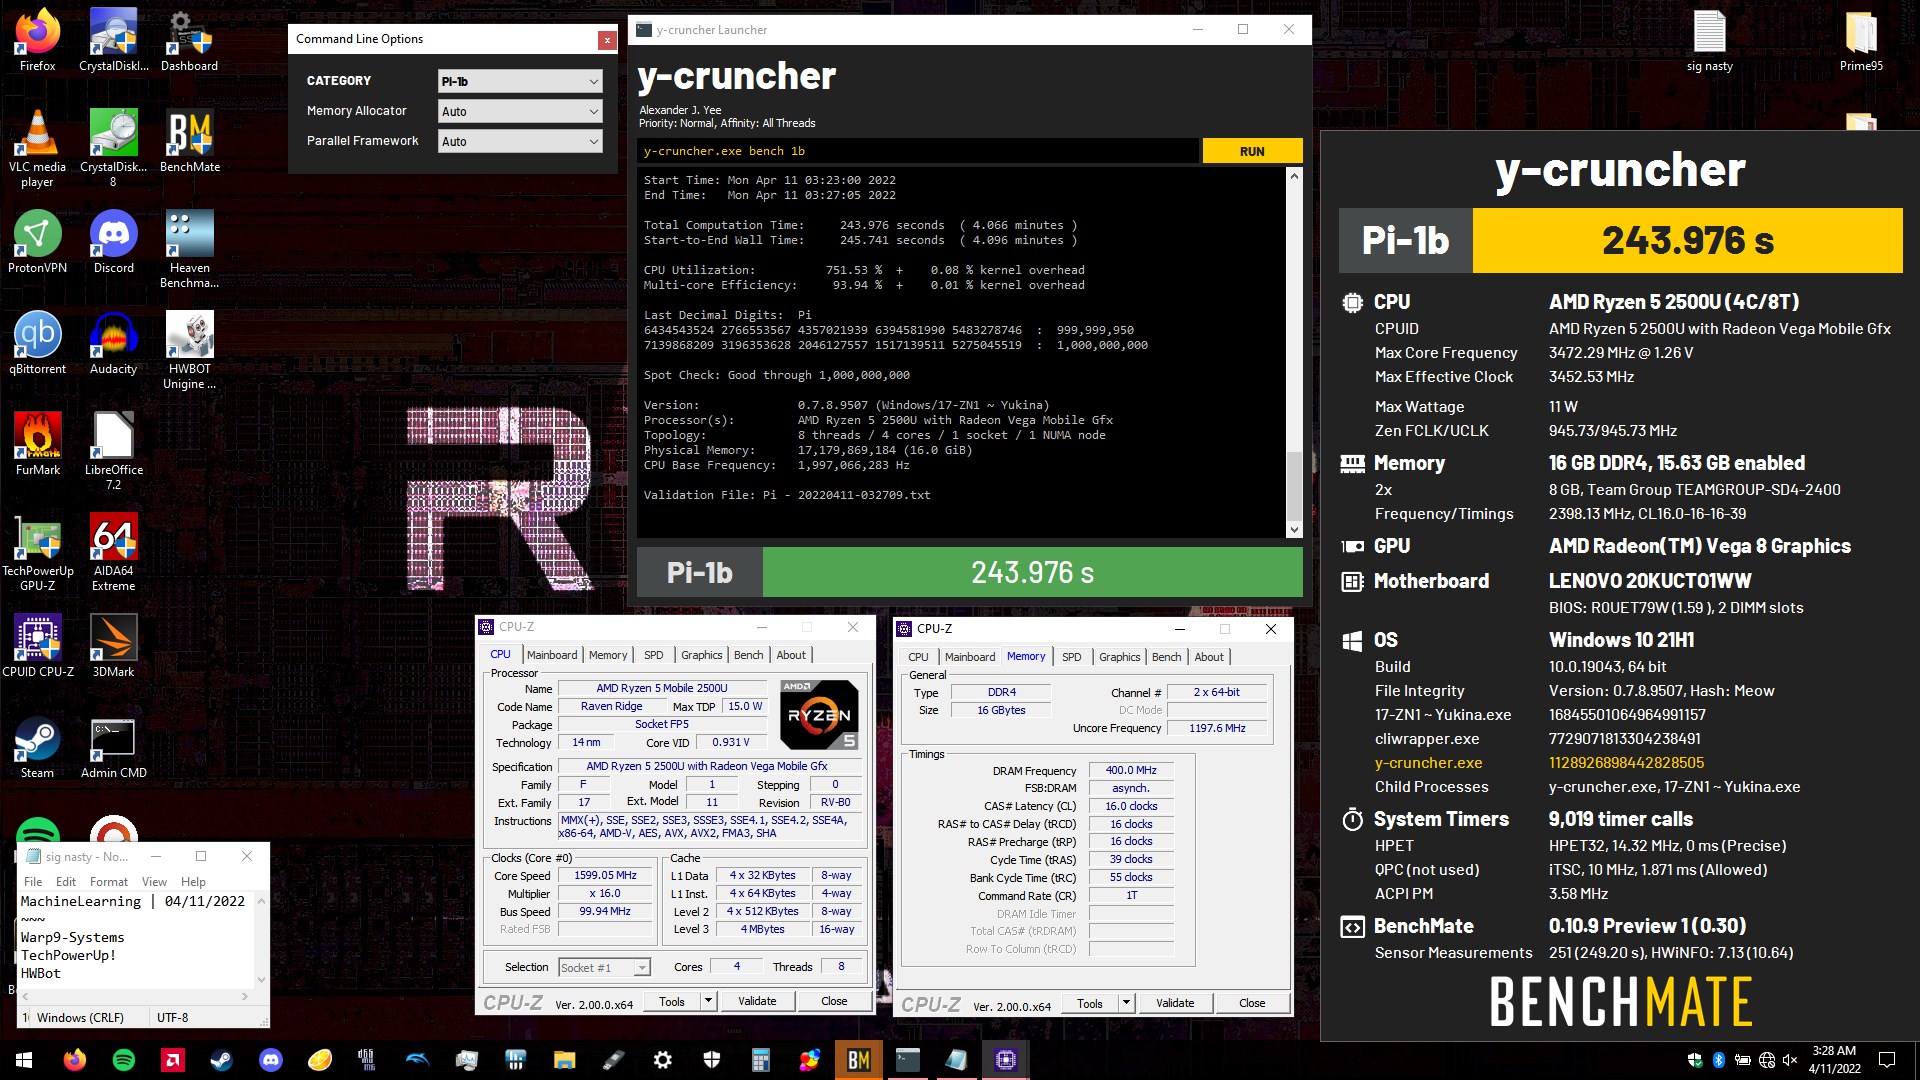Click Validate button in right CPU-Z
1920x1080 pixels.
point(1175,1003)
